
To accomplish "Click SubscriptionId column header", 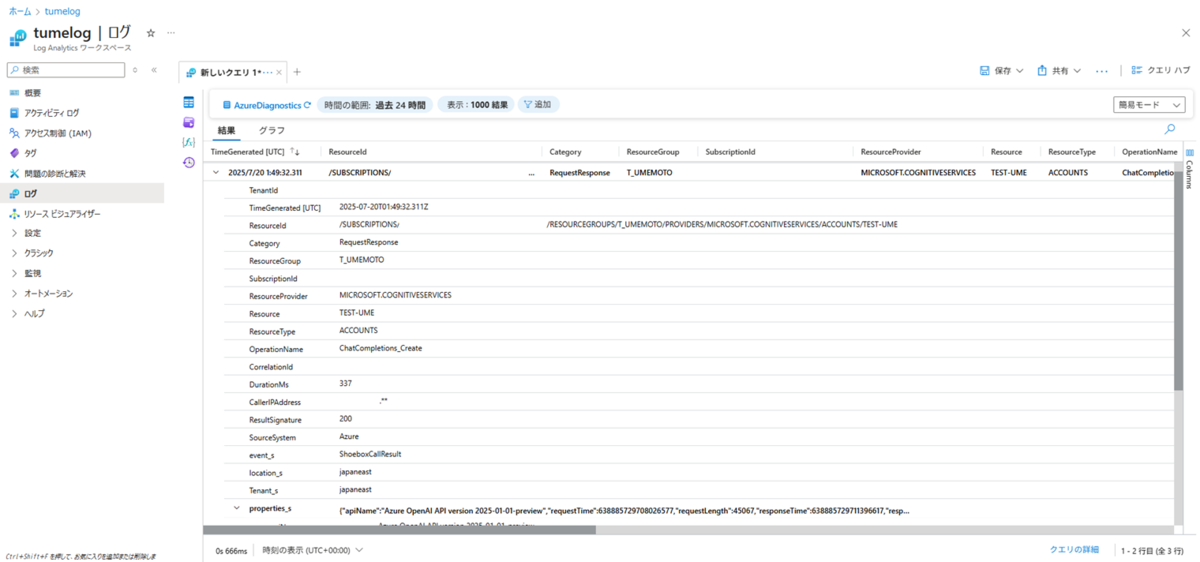I will [730, 152].
